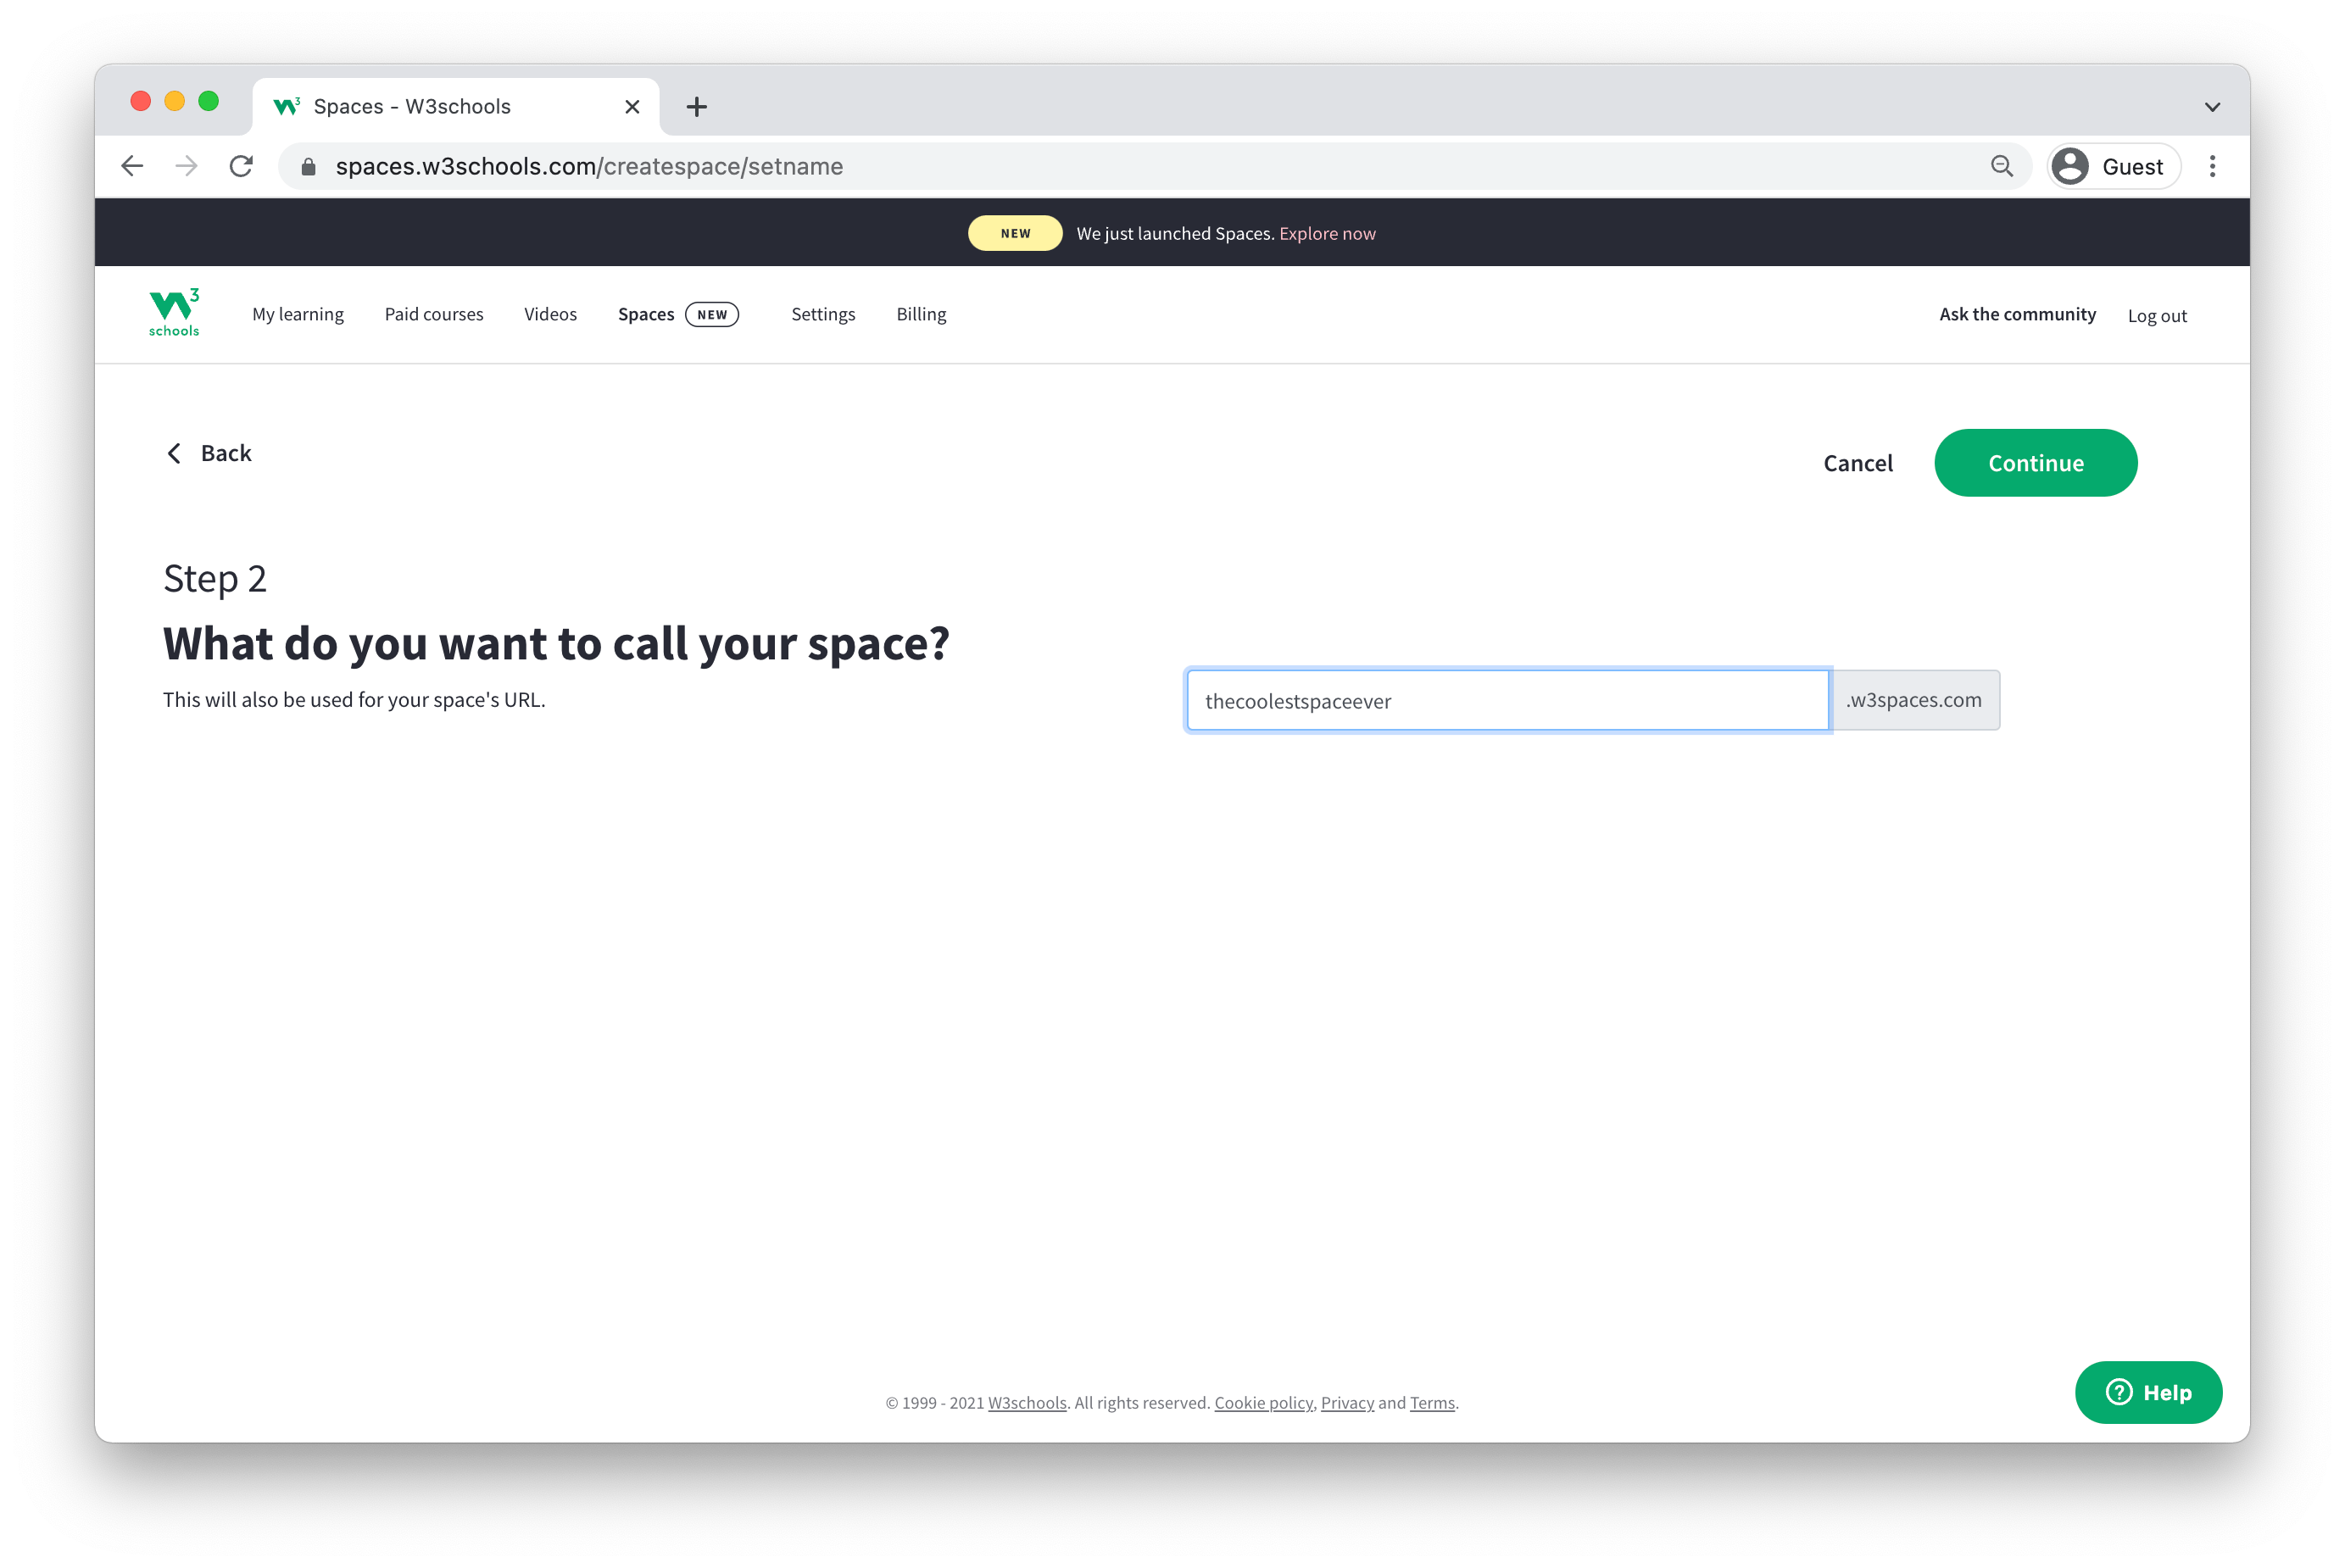Click the Back navigation arrow icon
The width and height of the screenshot is (2345, 1568).
[x=175, y=453]
